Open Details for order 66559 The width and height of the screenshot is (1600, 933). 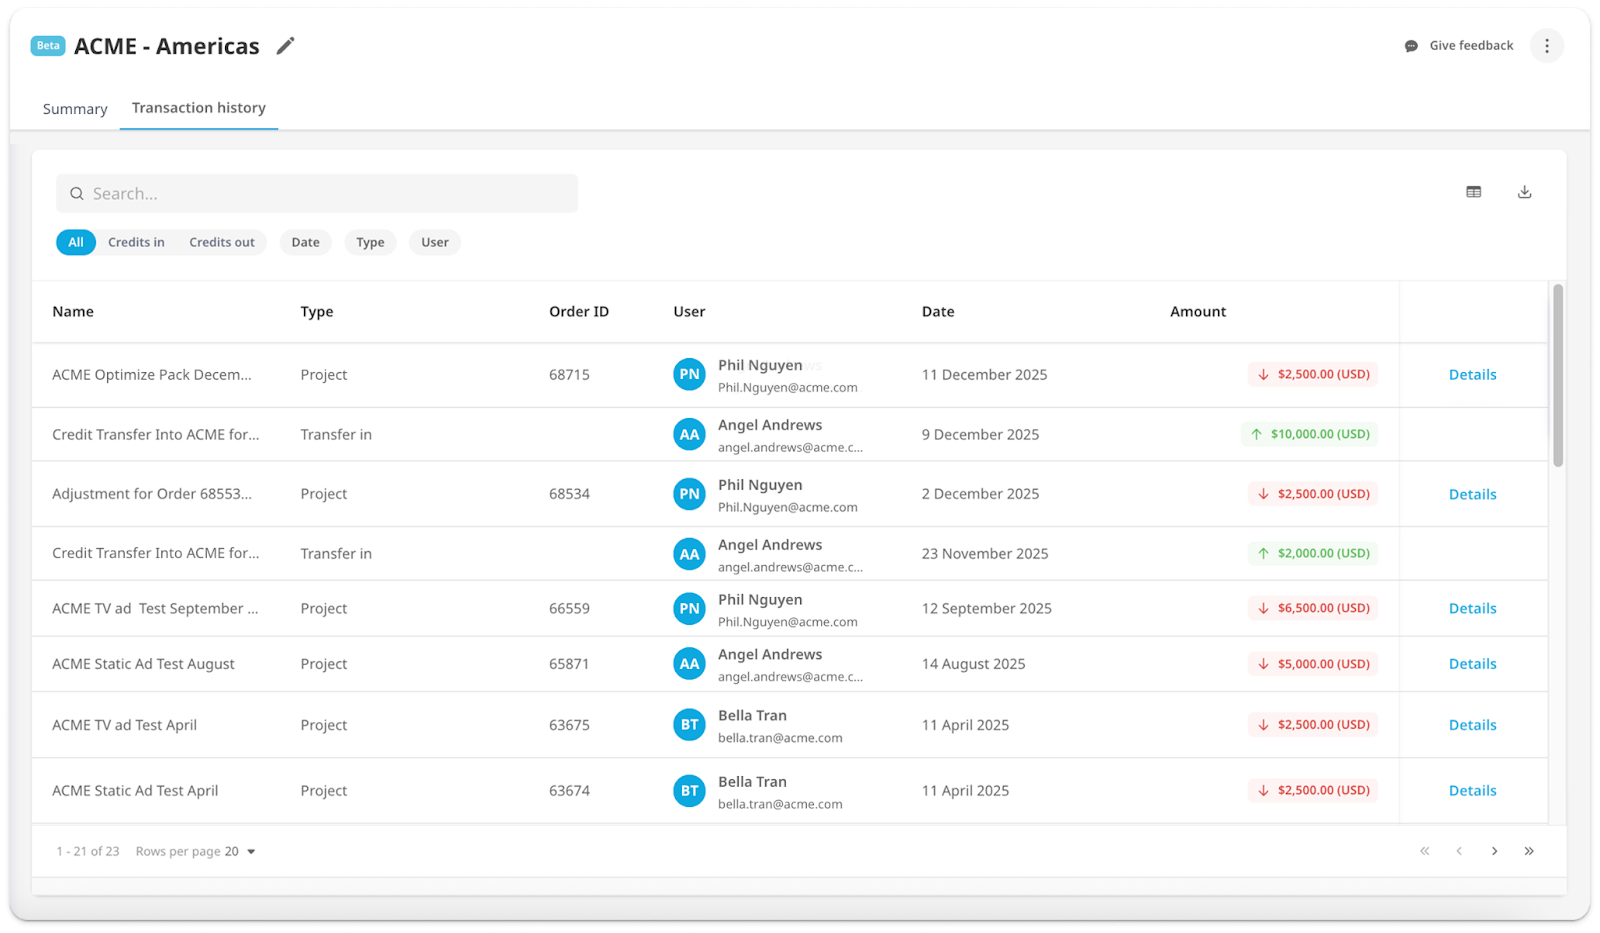(1472, 608)
